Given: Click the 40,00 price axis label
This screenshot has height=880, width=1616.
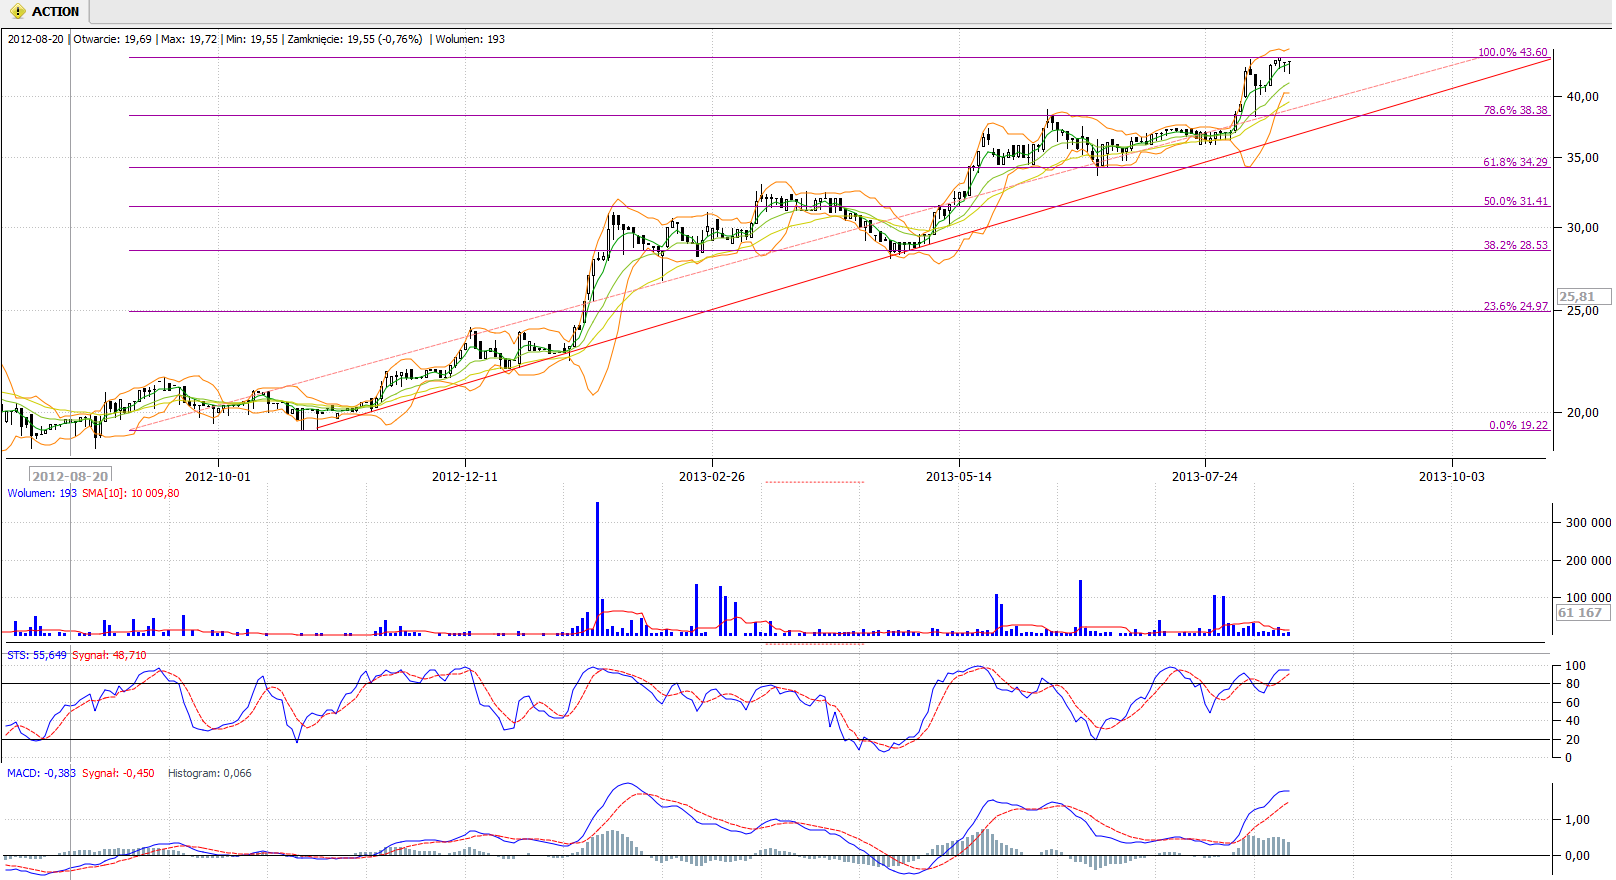Looking at the screenshot, I should pos(1583,97).
